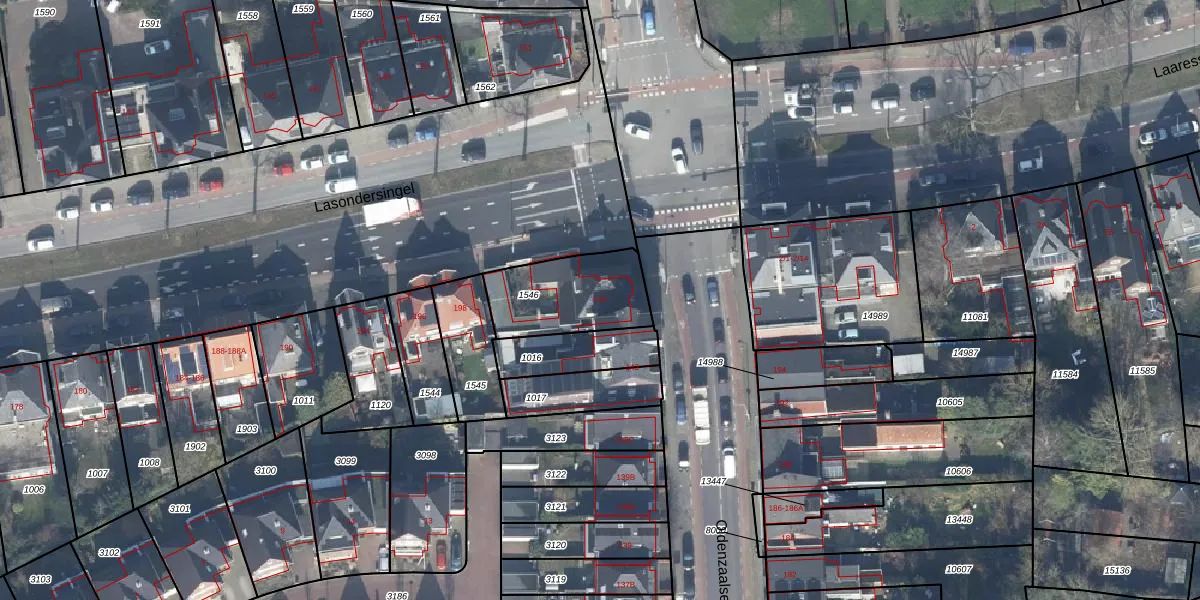Pick parcel label 1017
This screenshot has height=600, width=1200.
click(x=536, y=398)
